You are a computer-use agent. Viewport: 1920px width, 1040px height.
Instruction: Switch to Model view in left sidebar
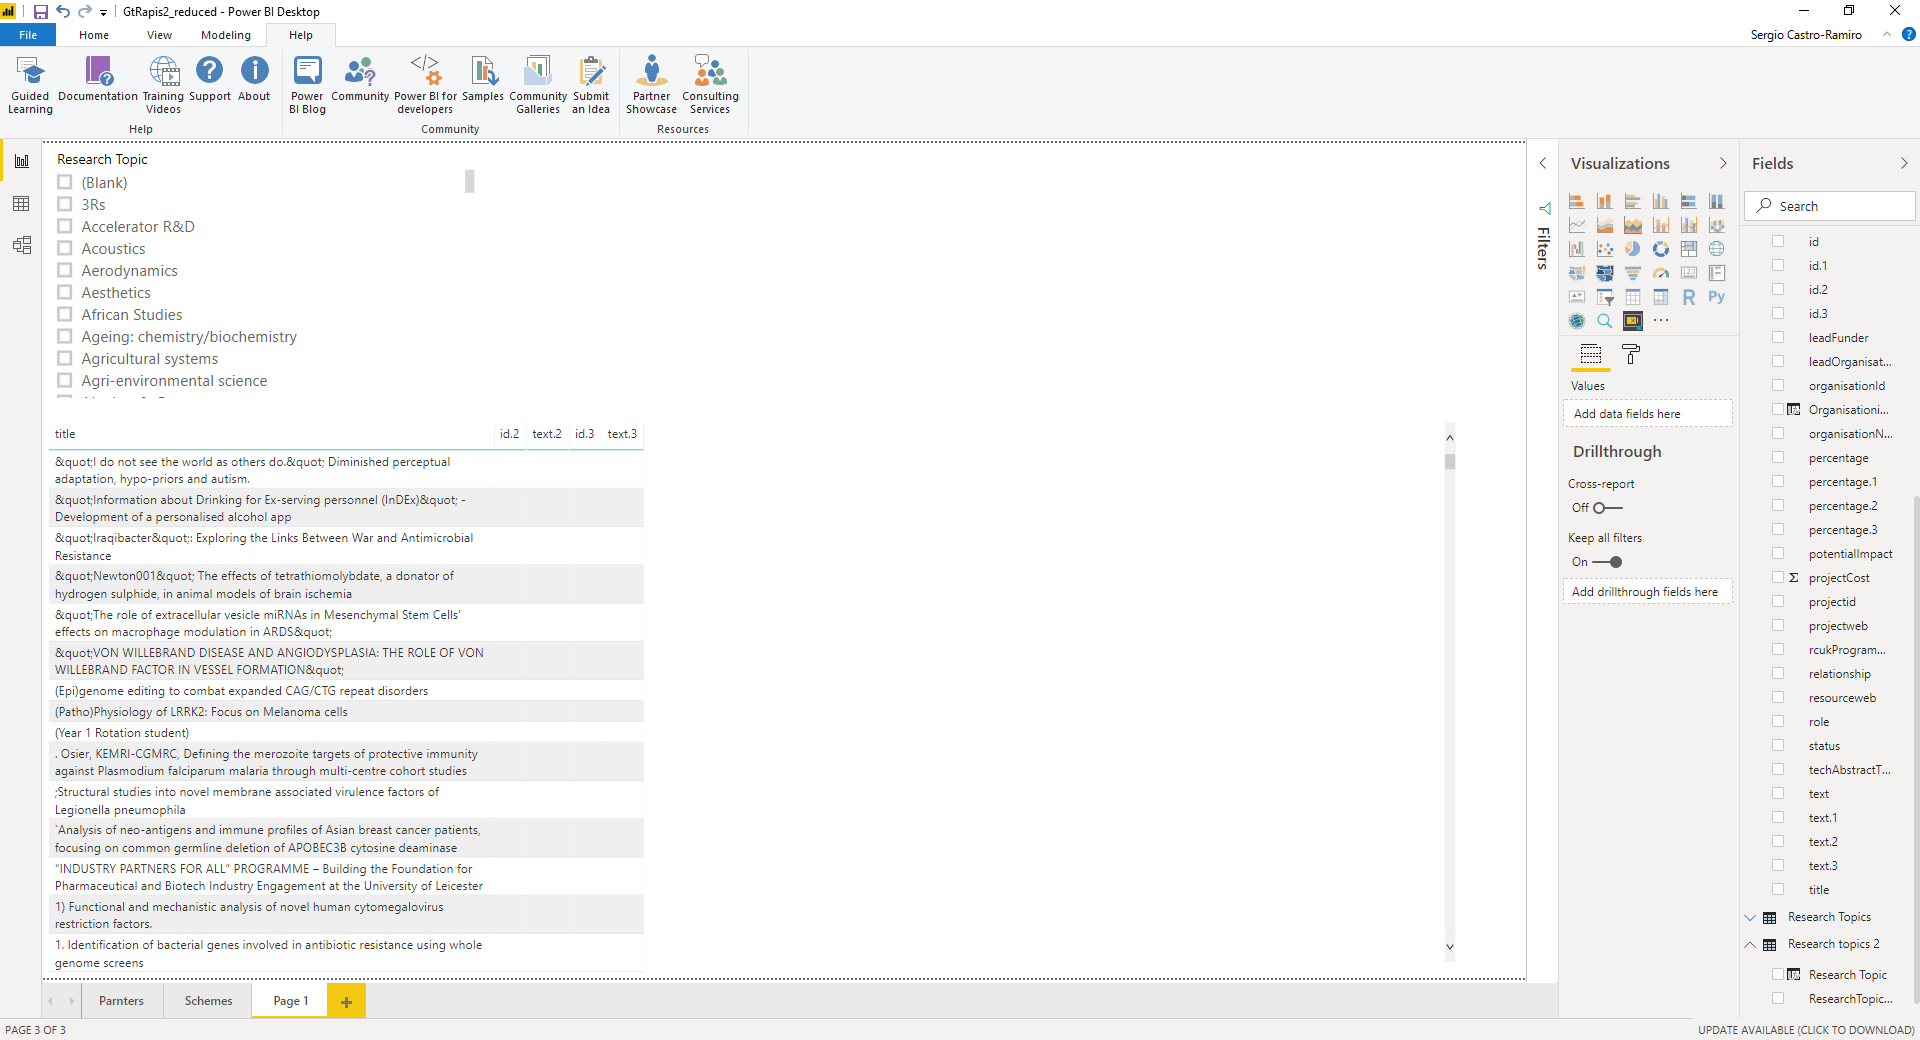[x=21, y=246]
